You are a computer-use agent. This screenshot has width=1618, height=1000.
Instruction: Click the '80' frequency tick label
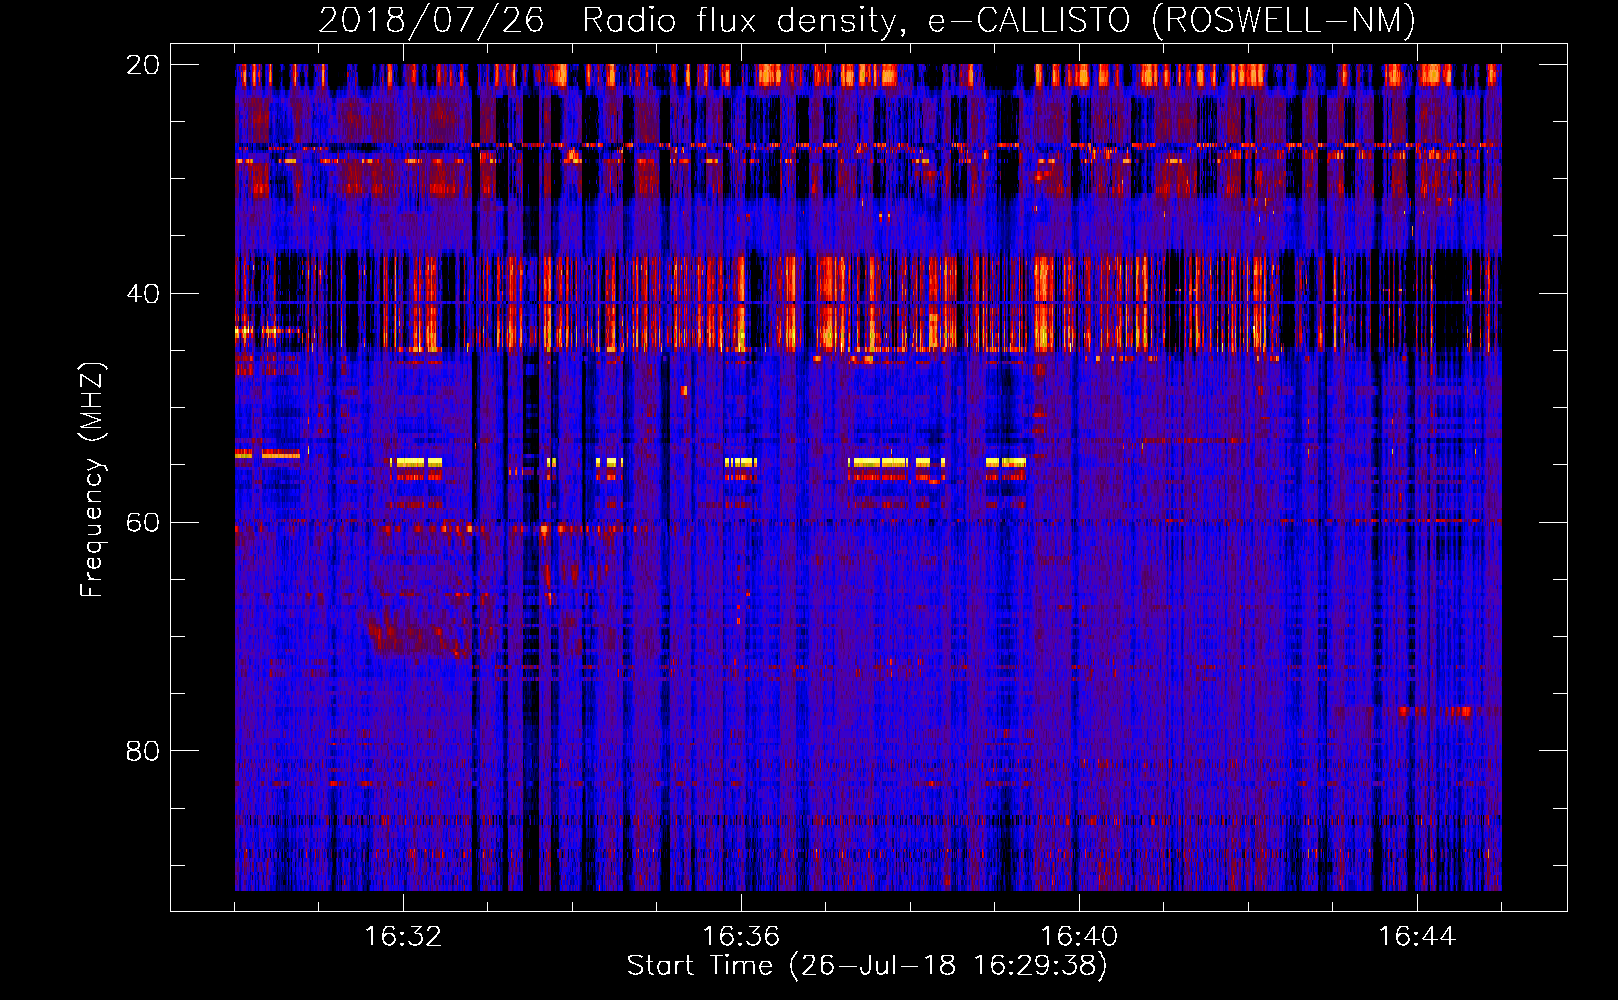click(143, 751)
